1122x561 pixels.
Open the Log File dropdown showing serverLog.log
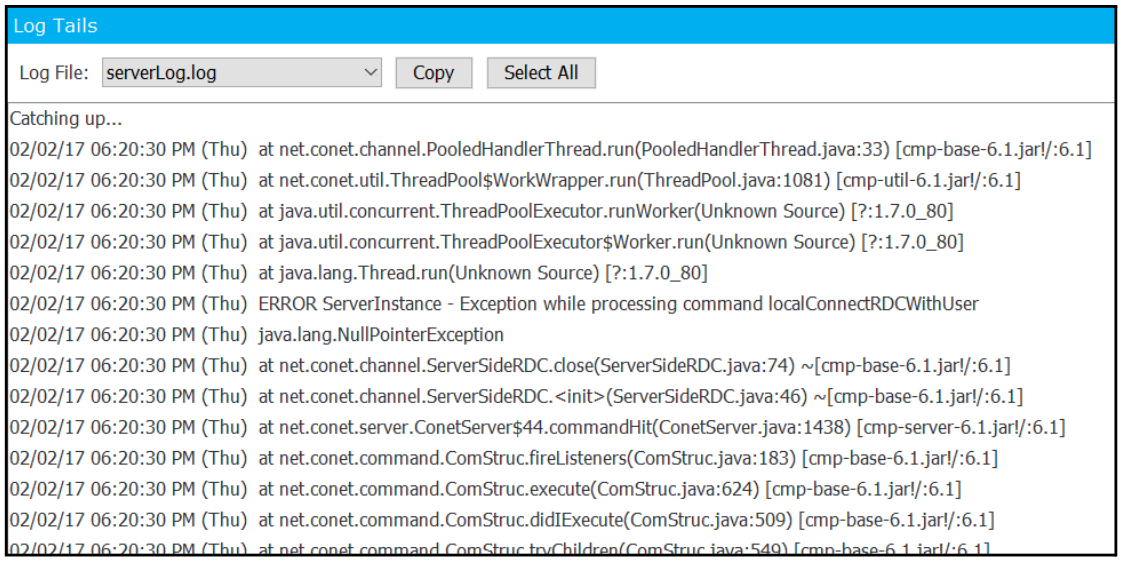pos(242,72)
